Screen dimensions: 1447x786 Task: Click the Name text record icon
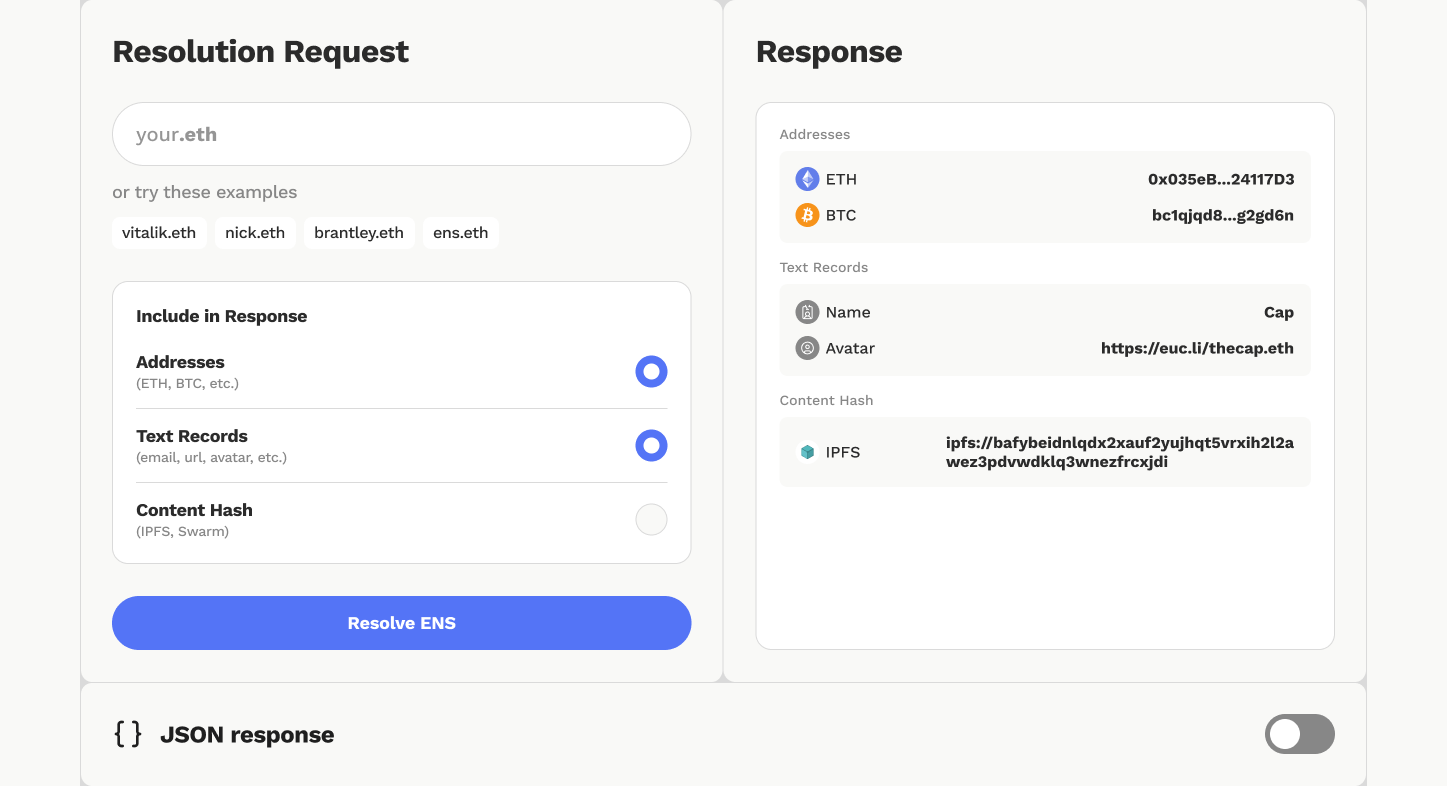(x=807, y=312)
